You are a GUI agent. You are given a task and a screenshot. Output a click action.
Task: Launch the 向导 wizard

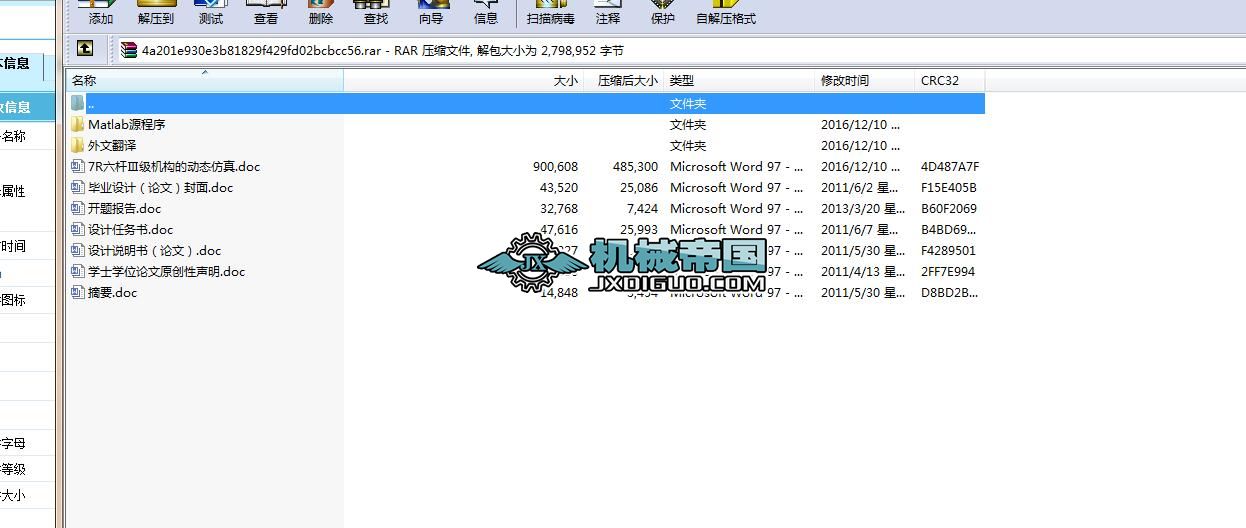click(x=431, y=14)
